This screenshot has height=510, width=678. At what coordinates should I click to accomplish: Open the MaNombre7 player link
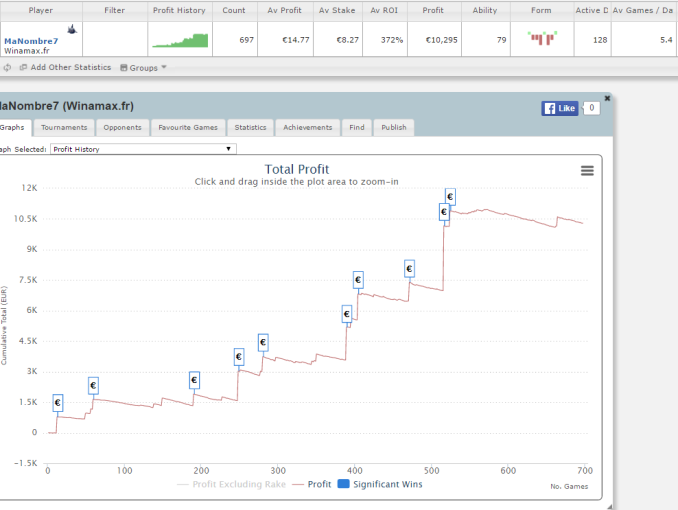(x=31, y=41)
